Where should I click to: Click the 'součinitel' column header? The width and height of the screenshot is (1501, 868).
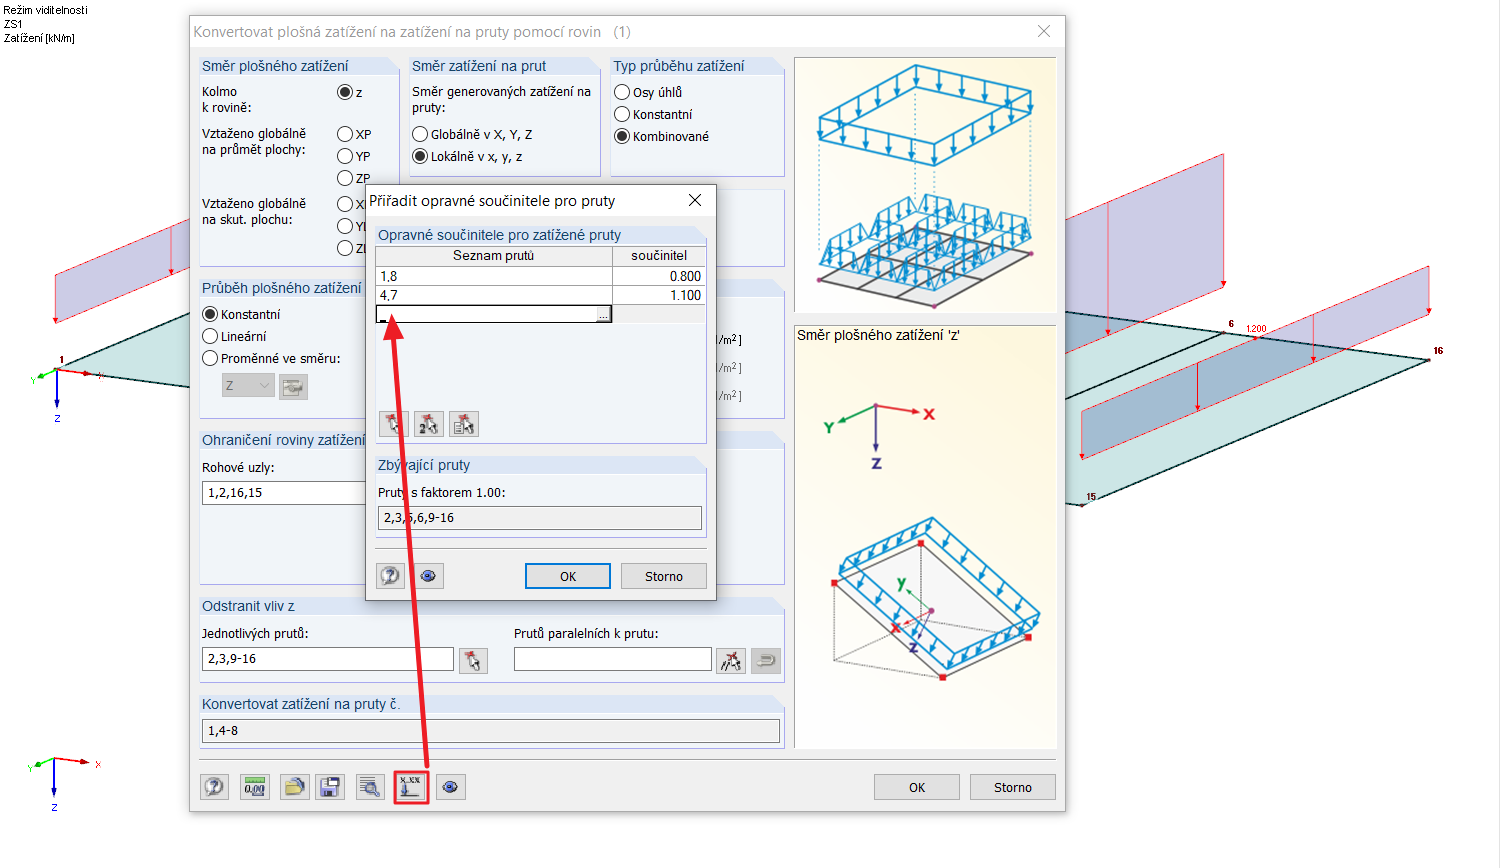coord(659,256)
